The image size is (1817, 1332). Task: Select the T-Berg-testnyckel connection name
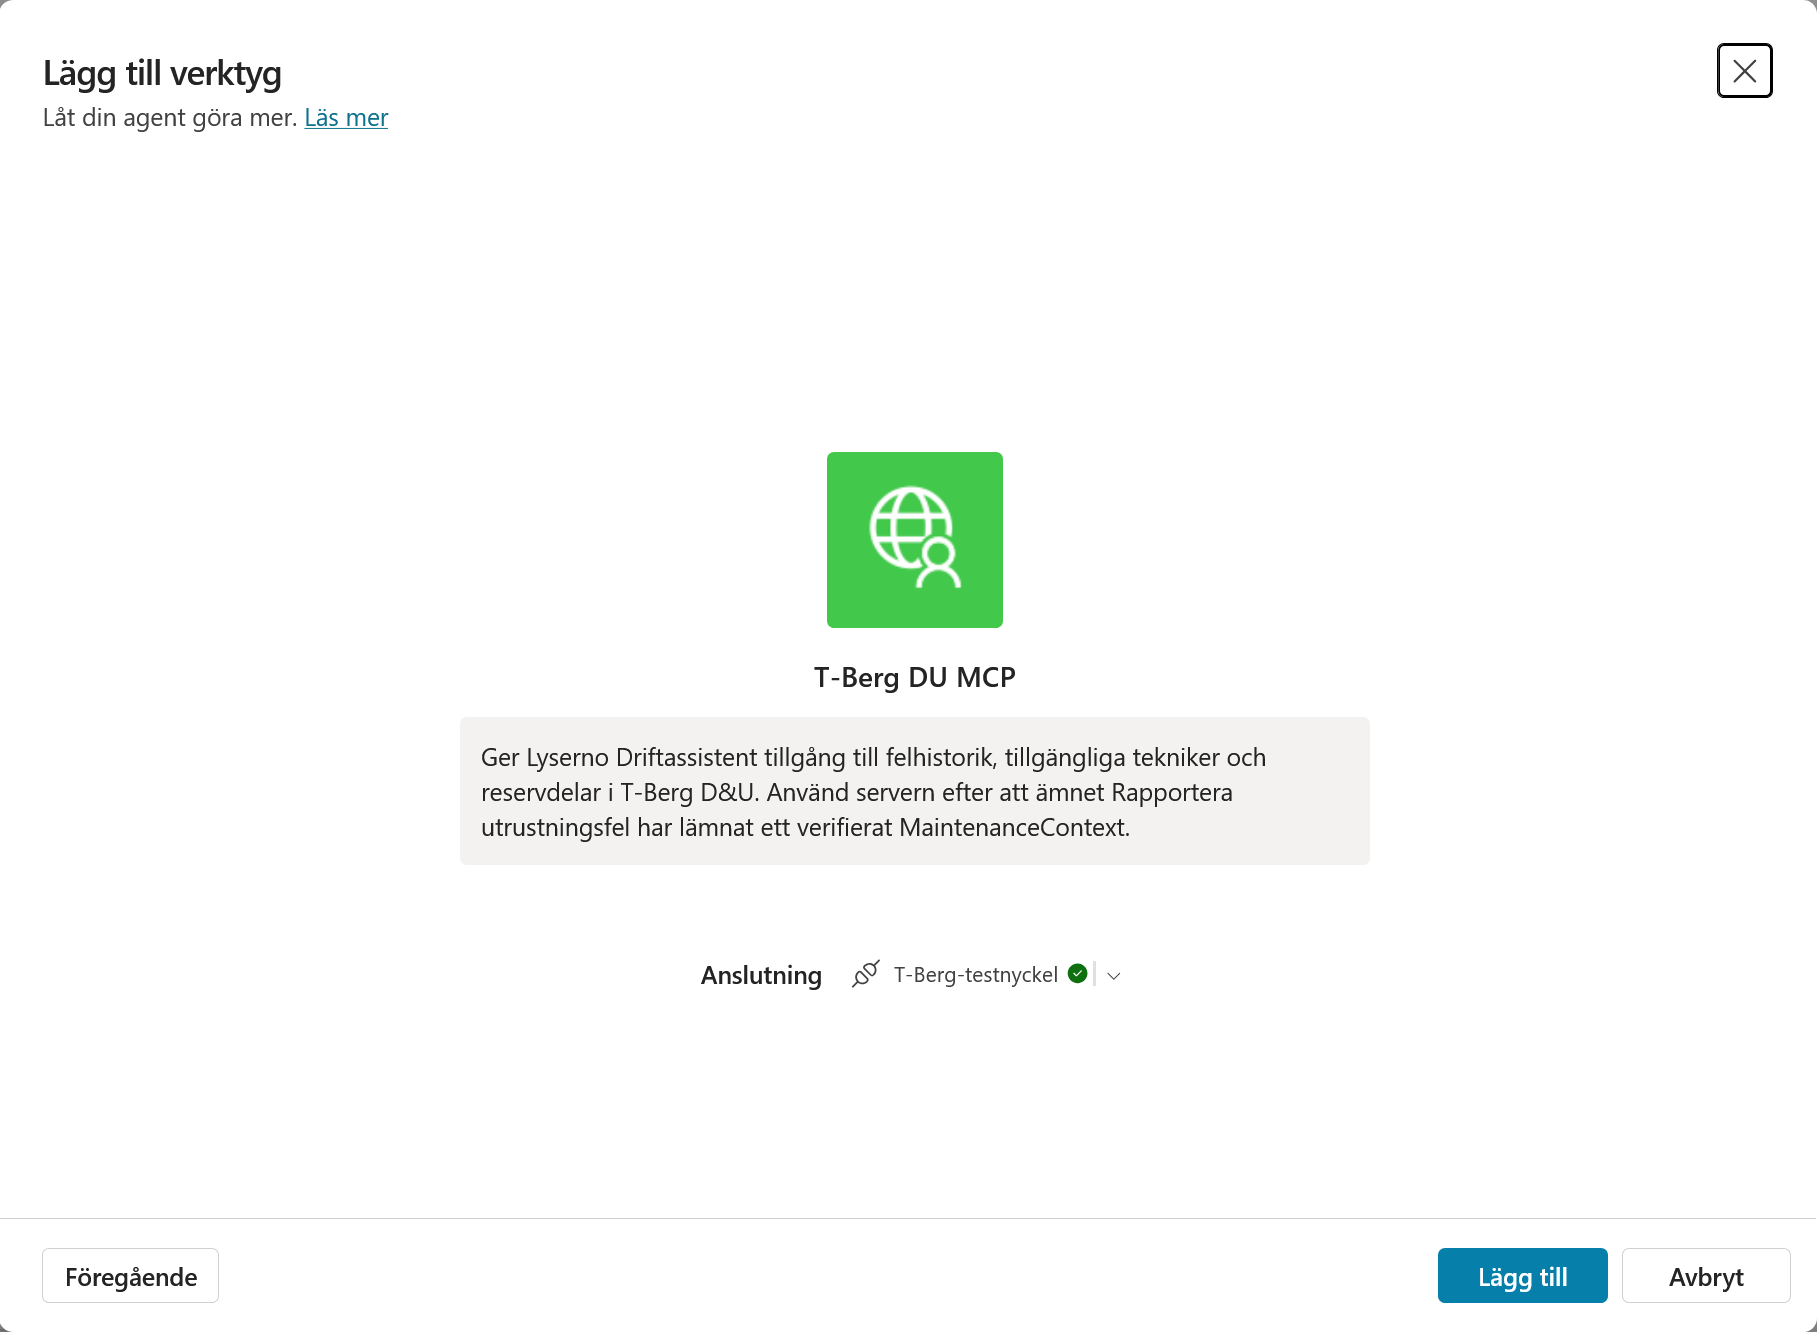(x=975, y=975)
